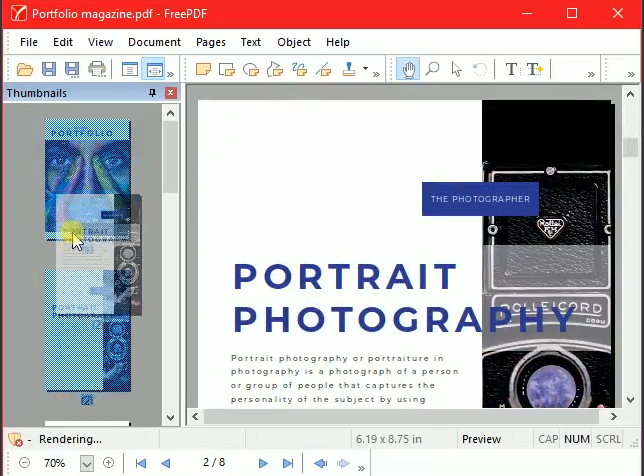Choose the arrow Select tool
Viewport: 644px width, 476px height.
457,69
